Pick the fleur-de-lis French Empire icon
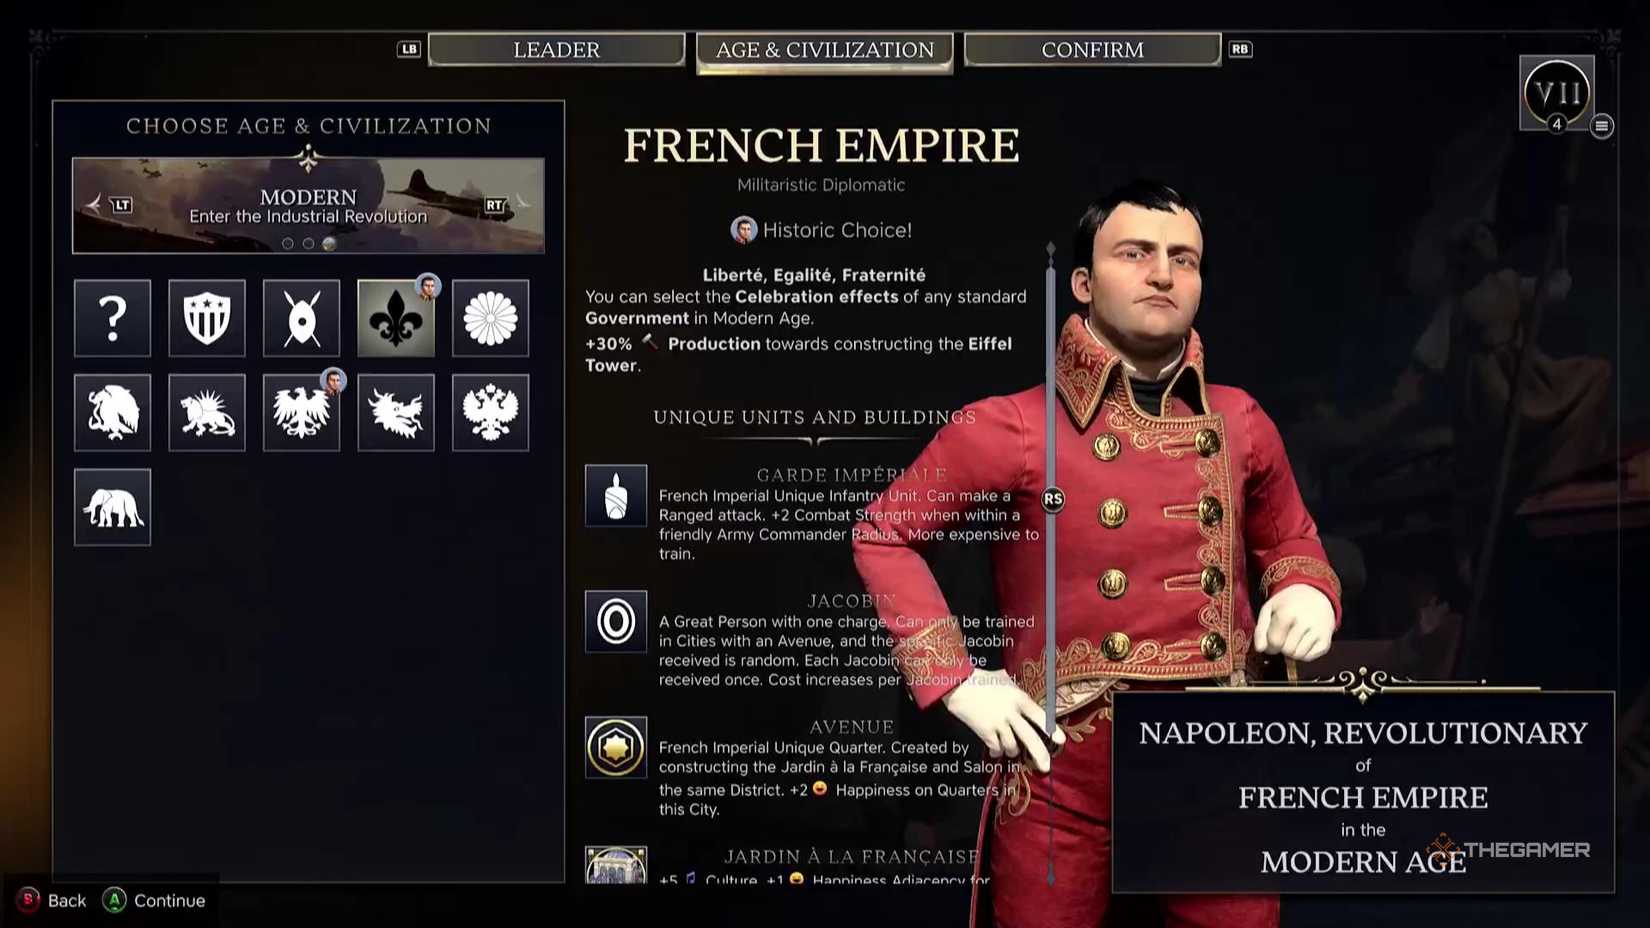The width and height of the screenshot is (1650, 928). tap(396, 318)
